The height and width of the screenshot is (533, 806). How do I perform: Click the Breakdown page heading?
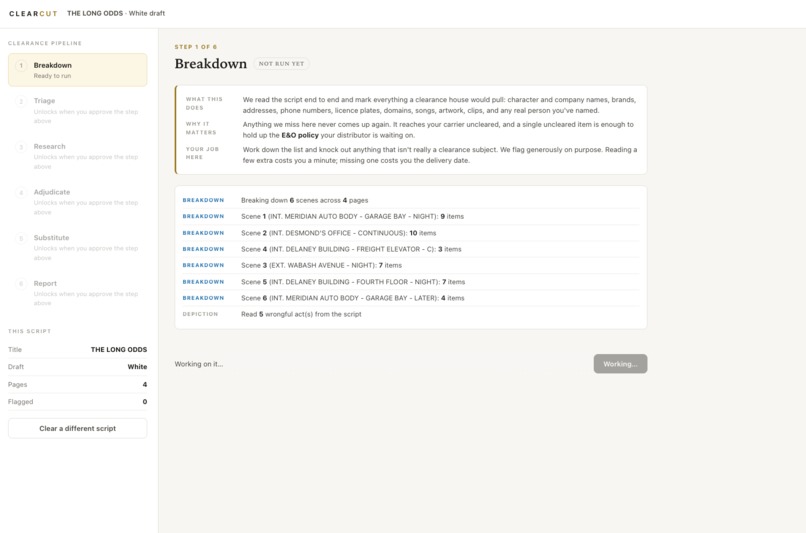click(211, 64)
